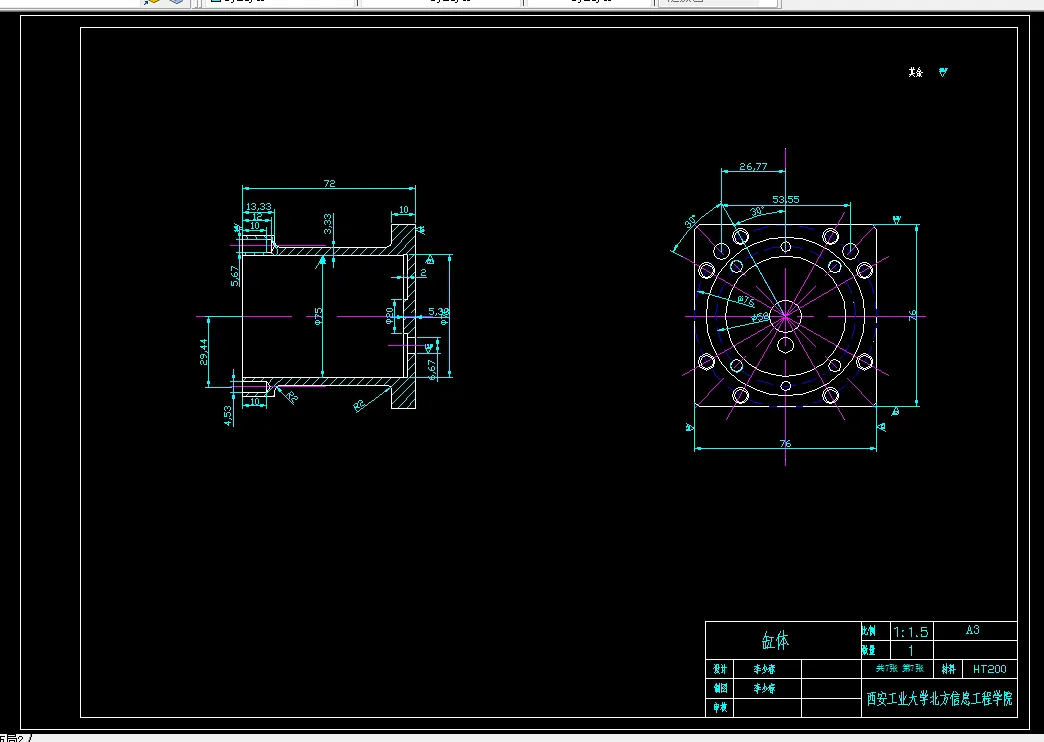Select the part name 缸体 in title block

776,640
